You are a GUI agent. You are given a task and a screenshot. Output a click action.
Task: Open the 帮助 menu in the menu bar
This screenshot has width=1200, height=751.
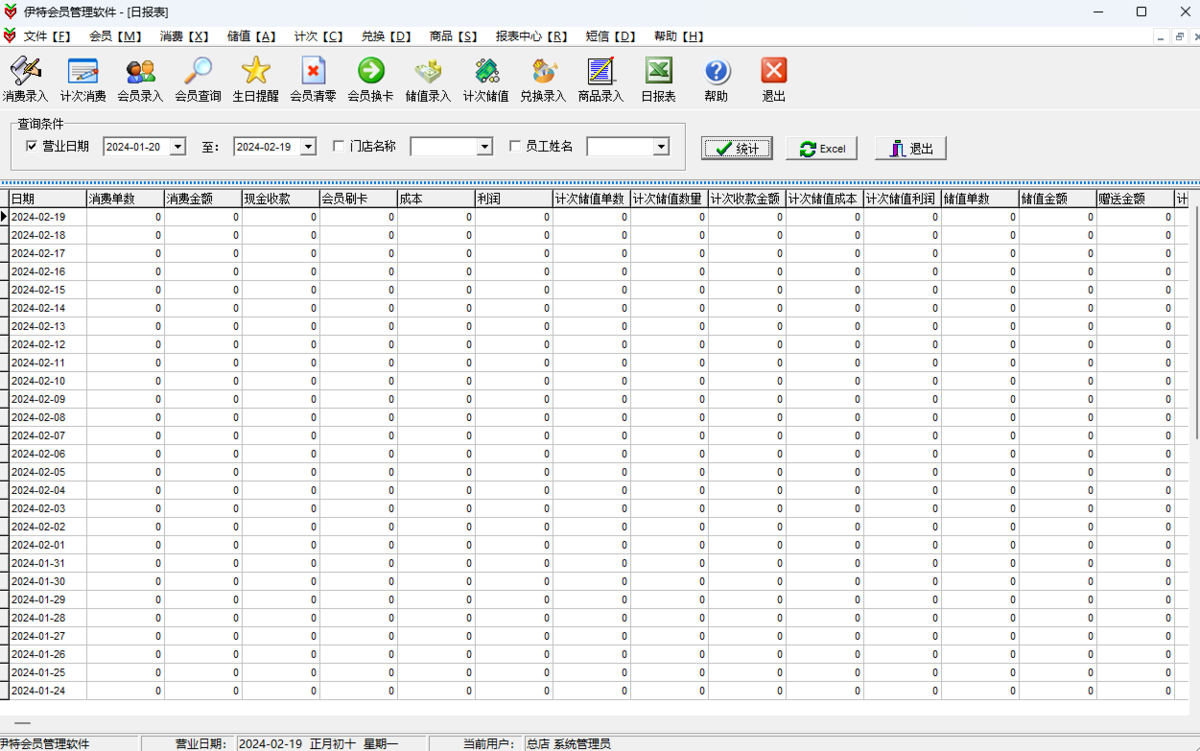click(679, 36)
